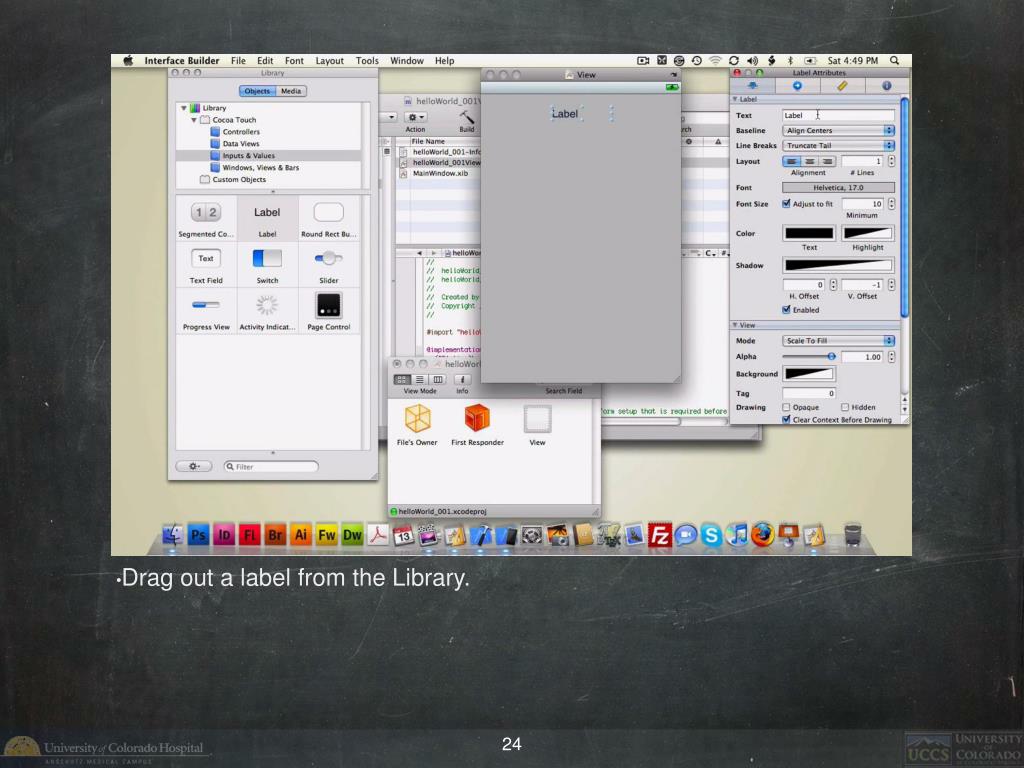Click the Library Filter search field

270,466
